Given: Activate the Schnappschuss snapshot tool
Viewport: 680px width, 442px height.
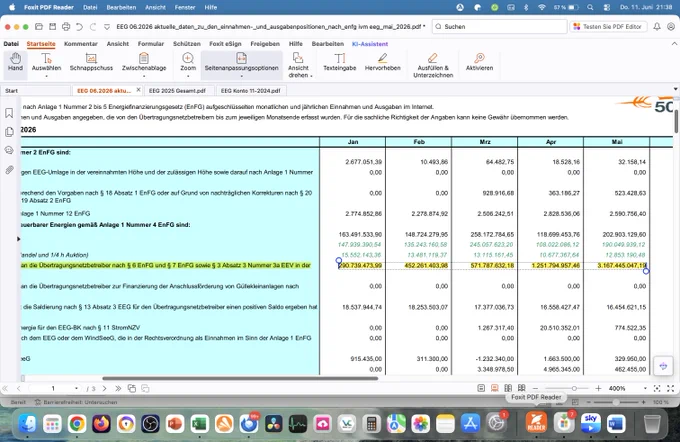Looking at the screenshot, I should pyautogui.click(x=91, y=62).
